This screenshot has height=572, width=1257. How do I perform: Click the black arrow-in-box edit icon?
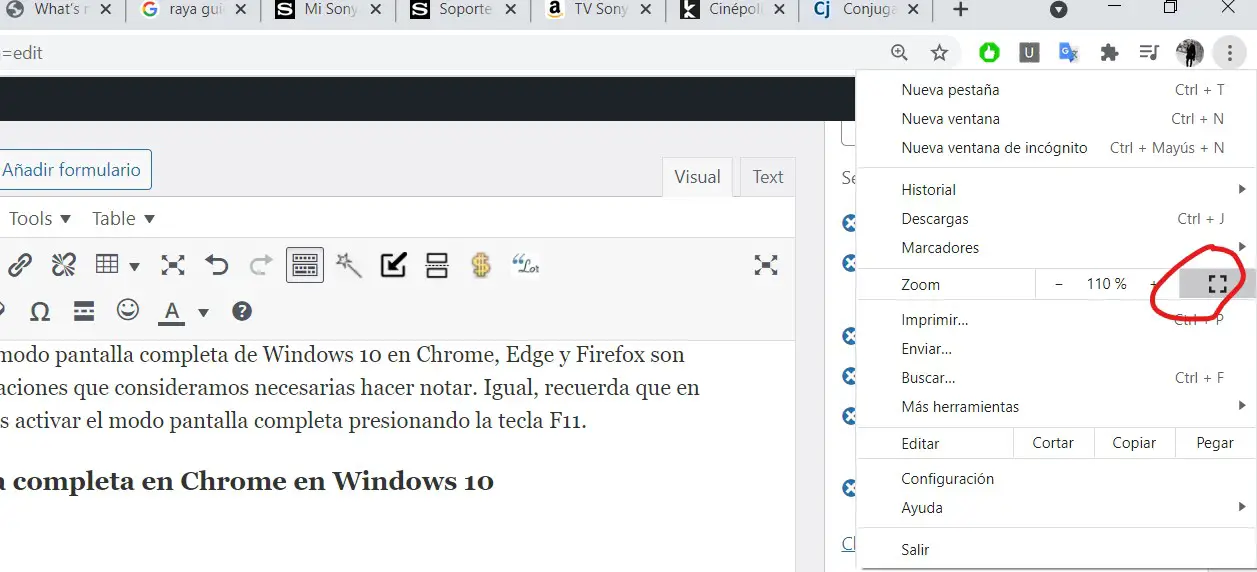tap(393, 265)
